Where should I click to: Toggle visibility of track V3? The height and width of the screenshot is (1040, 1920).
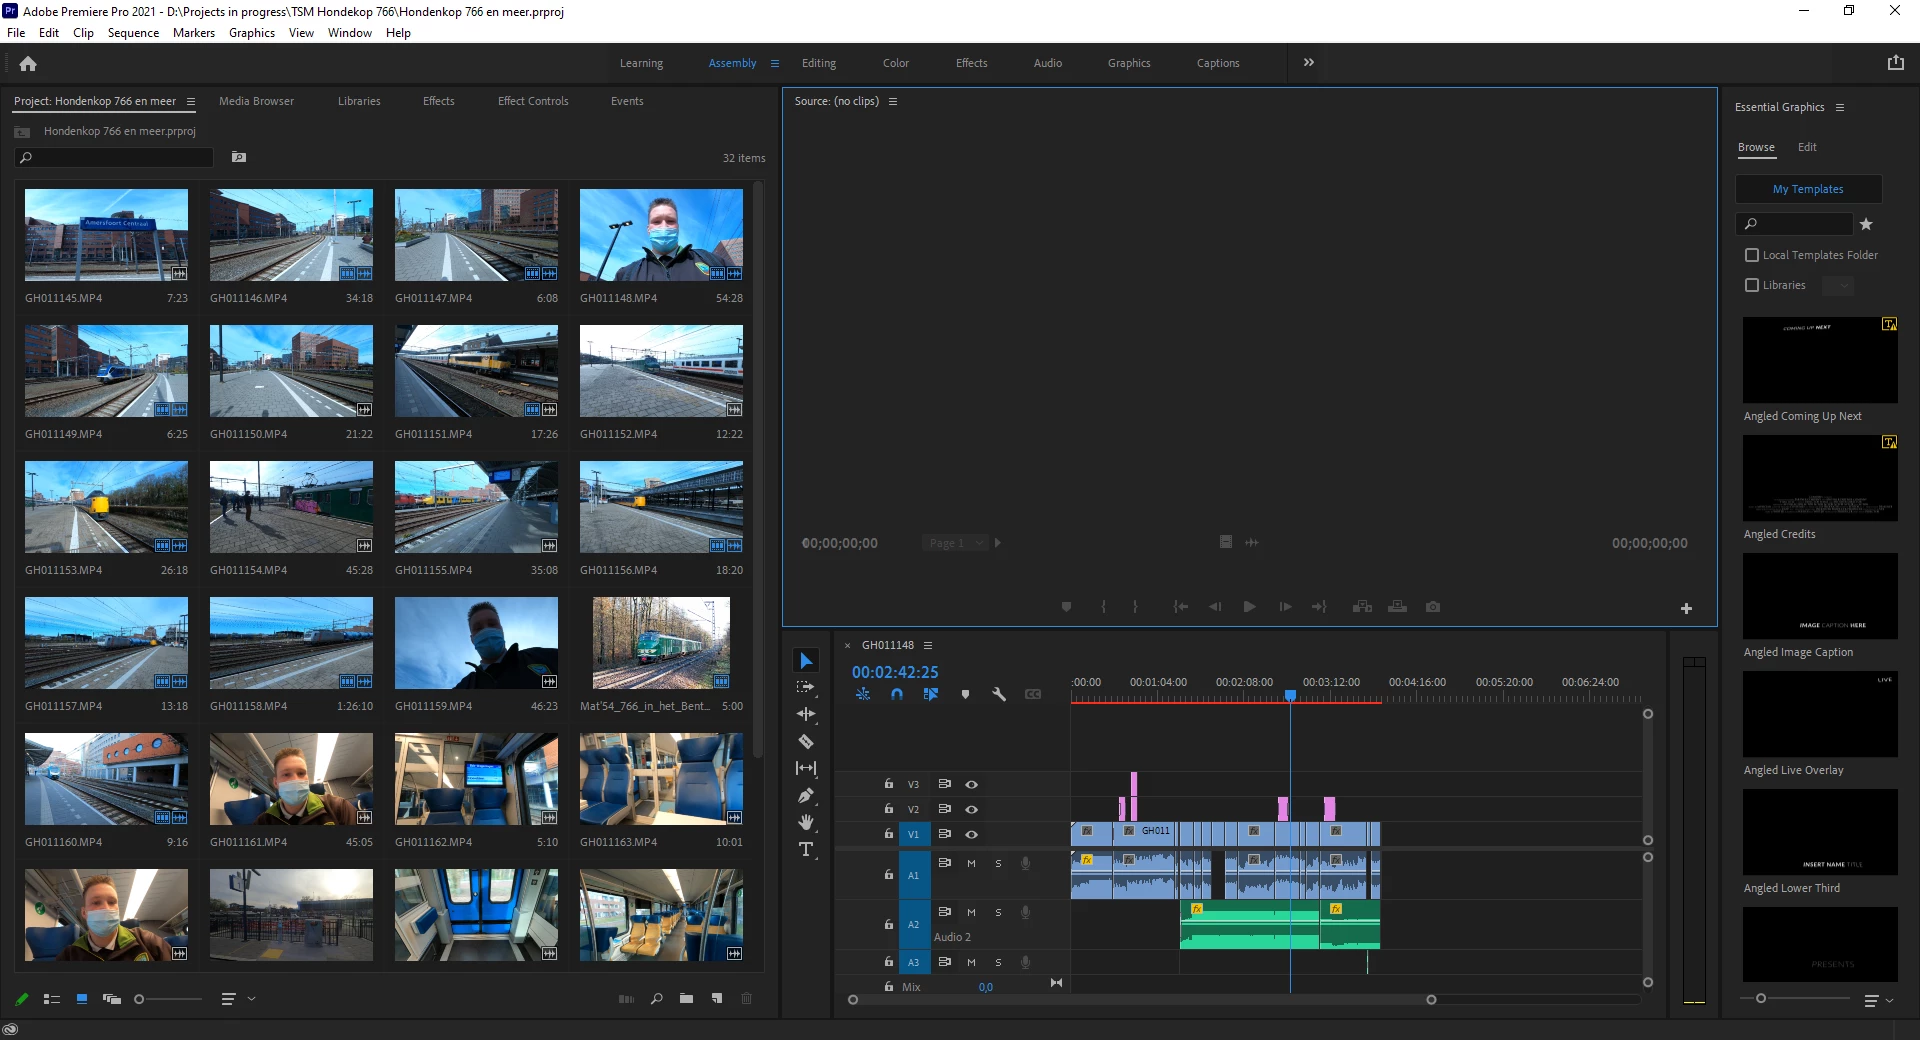point(971,785)
